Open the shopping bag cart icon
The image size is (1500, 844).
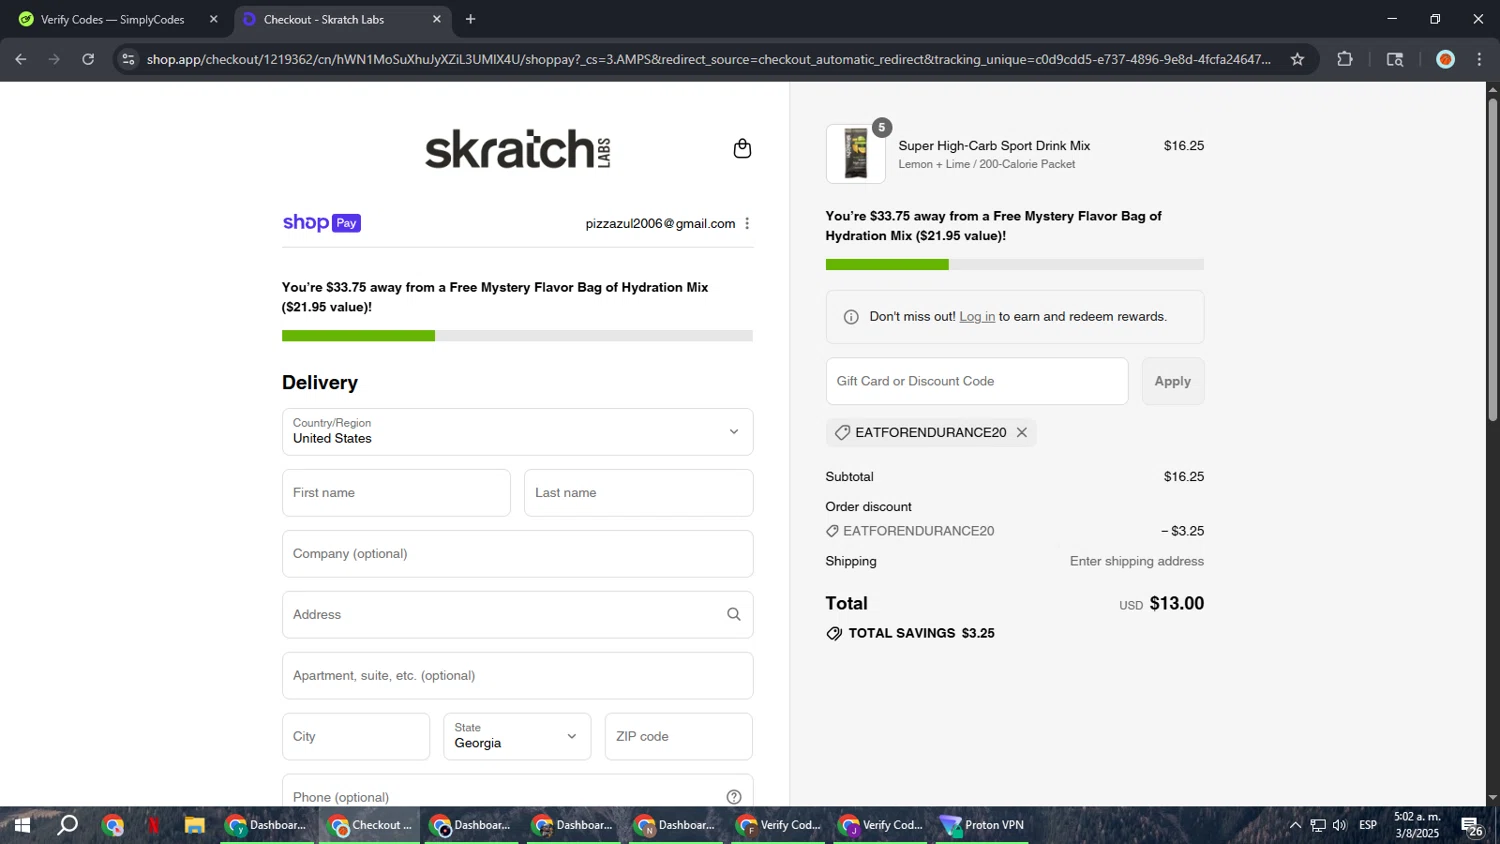[742, 148]
